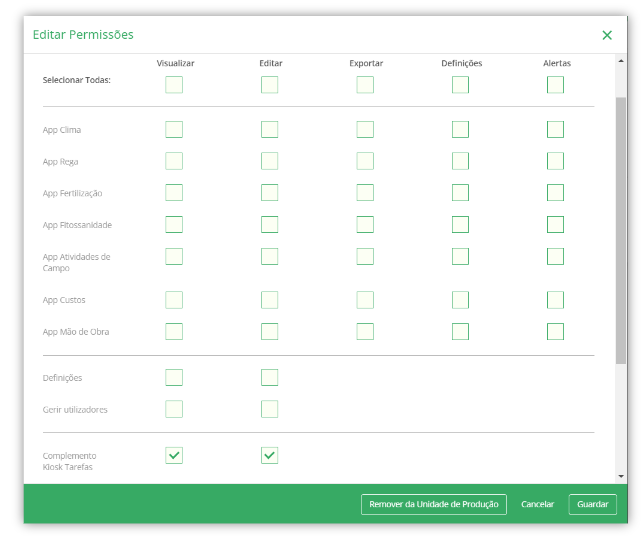The width and height of the screenshot is (641, 544).
Task: Click the scrollbar up arrow
Action: pyautogui.click(x=621, y=61)
